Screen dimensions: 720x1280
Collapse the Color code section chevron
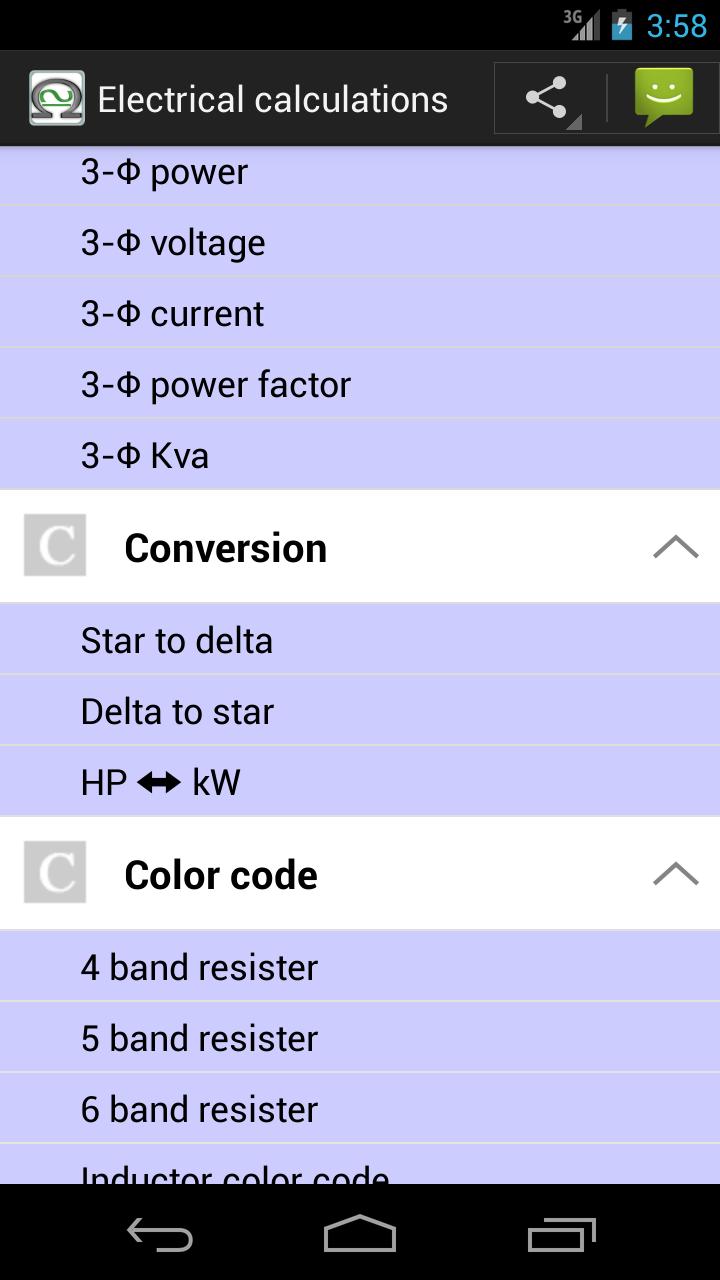point(675,874)
